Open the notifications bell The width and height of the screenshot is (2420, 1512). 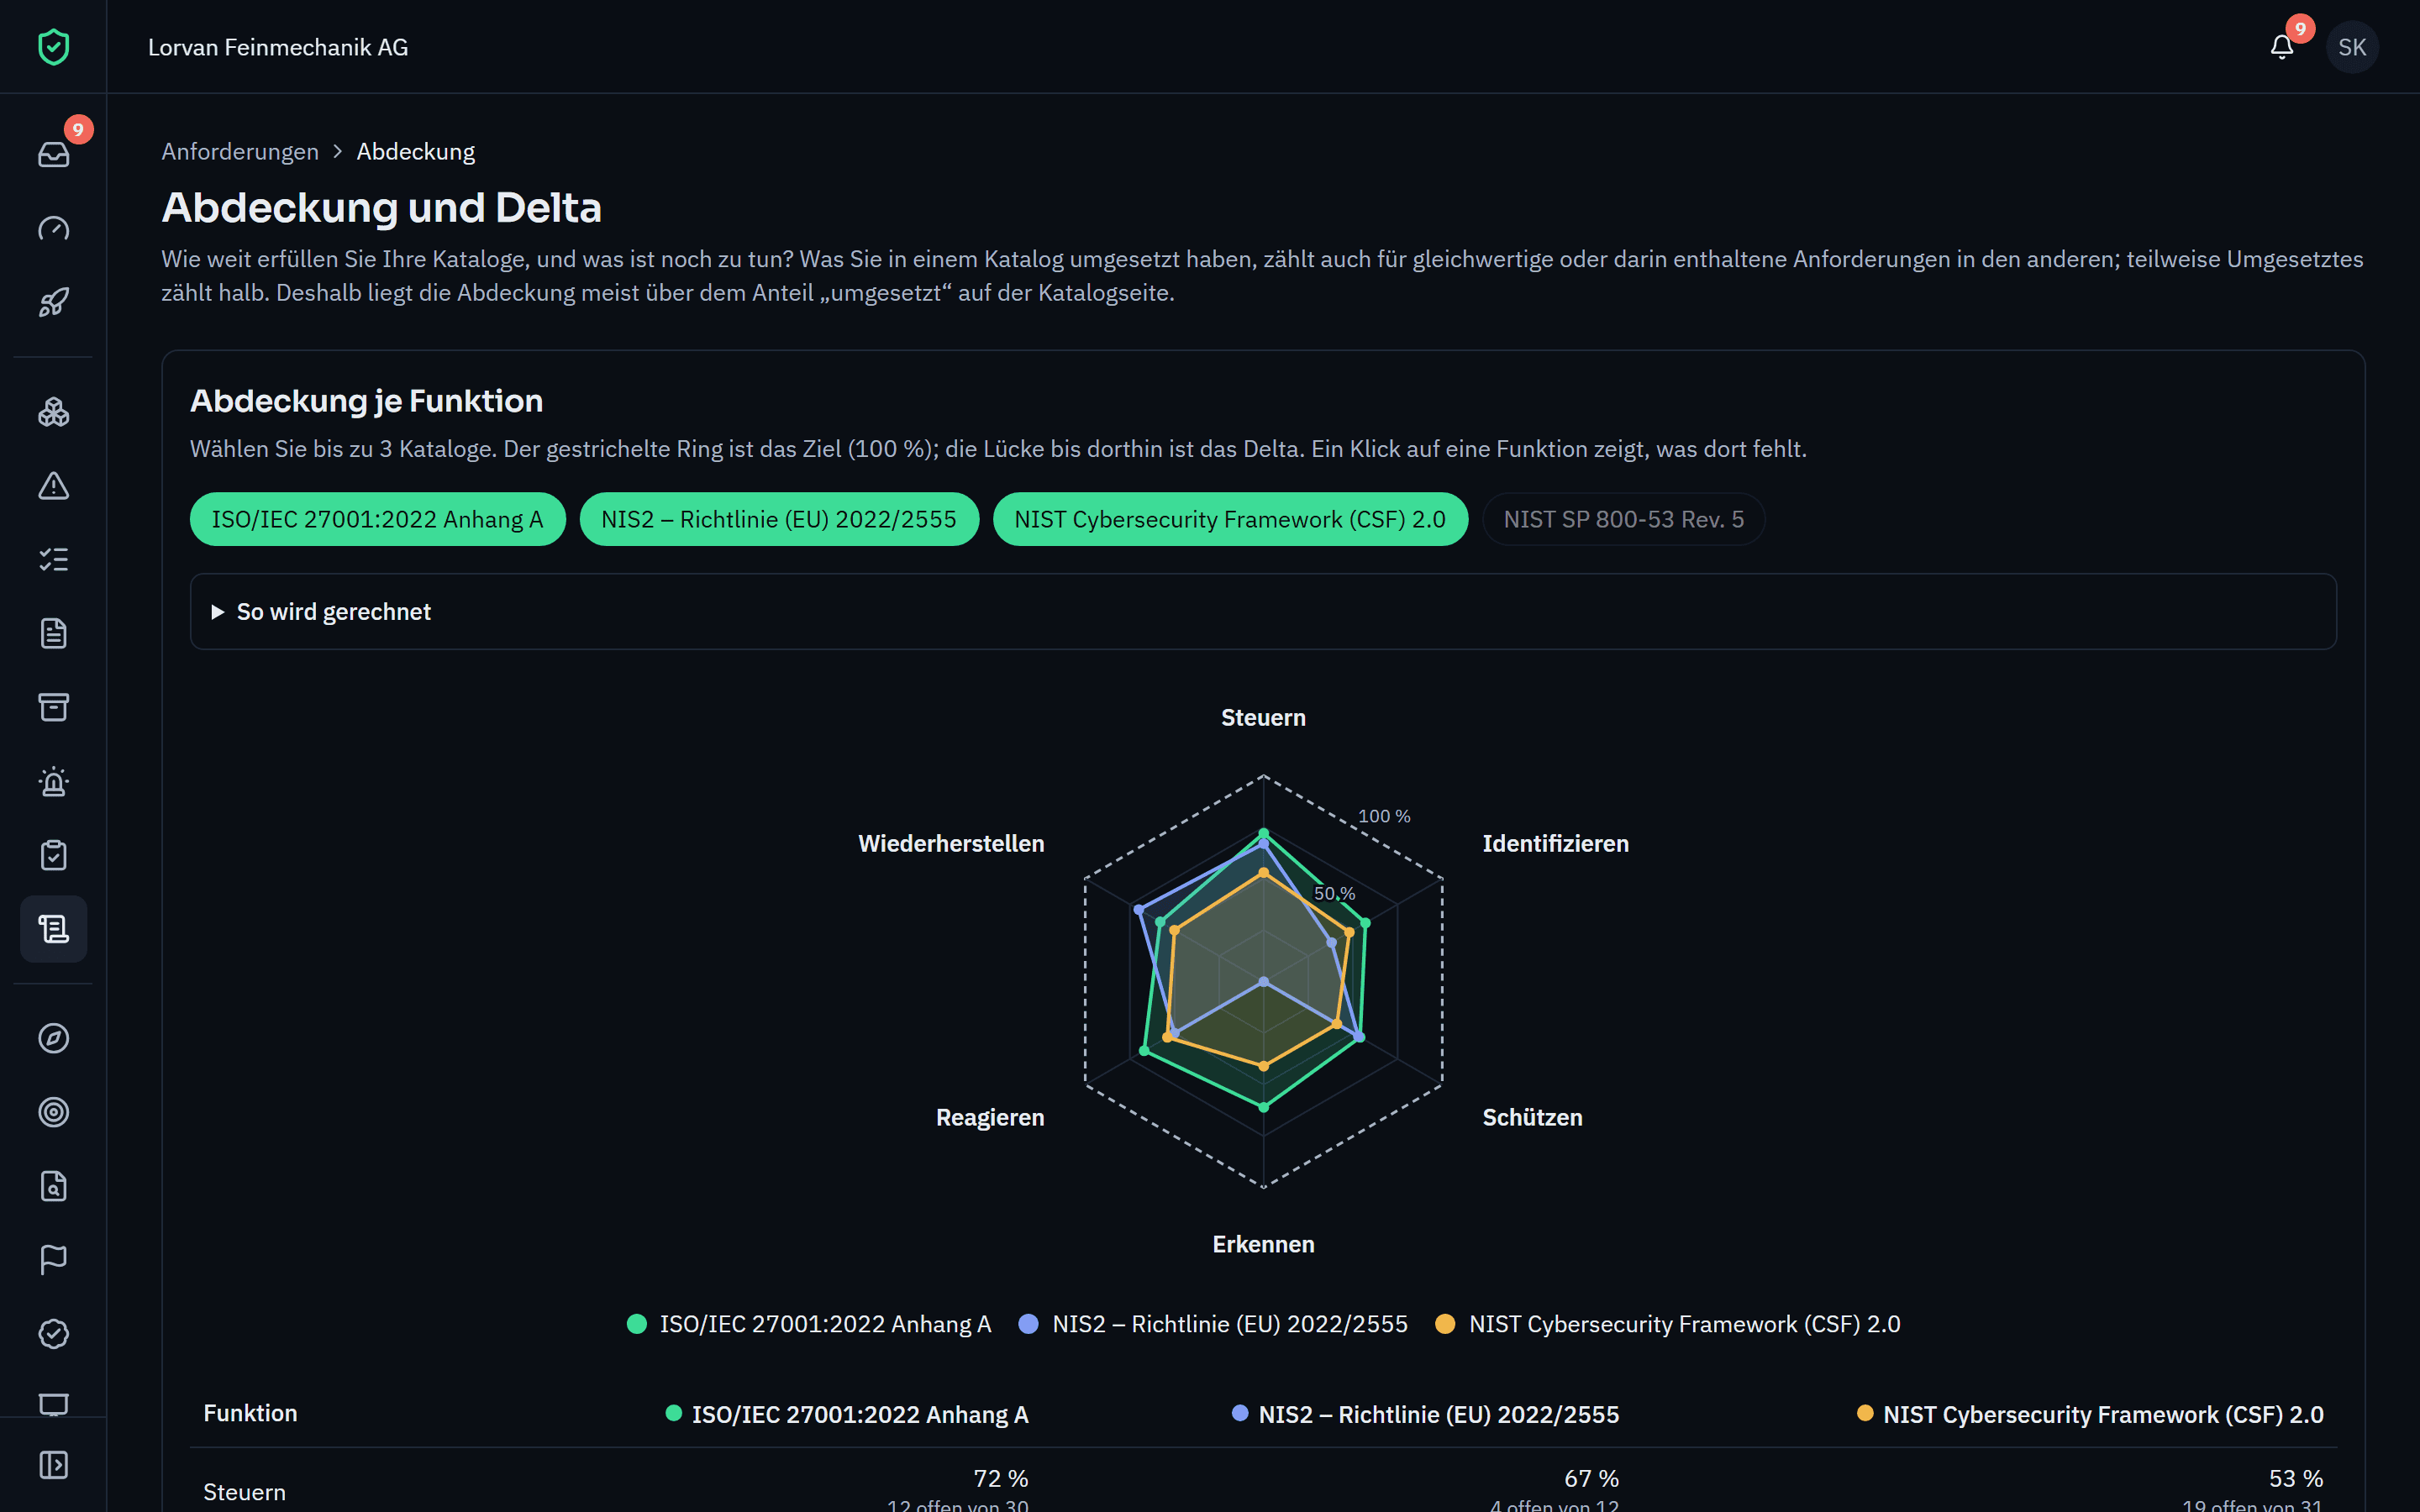[2282, 47]
